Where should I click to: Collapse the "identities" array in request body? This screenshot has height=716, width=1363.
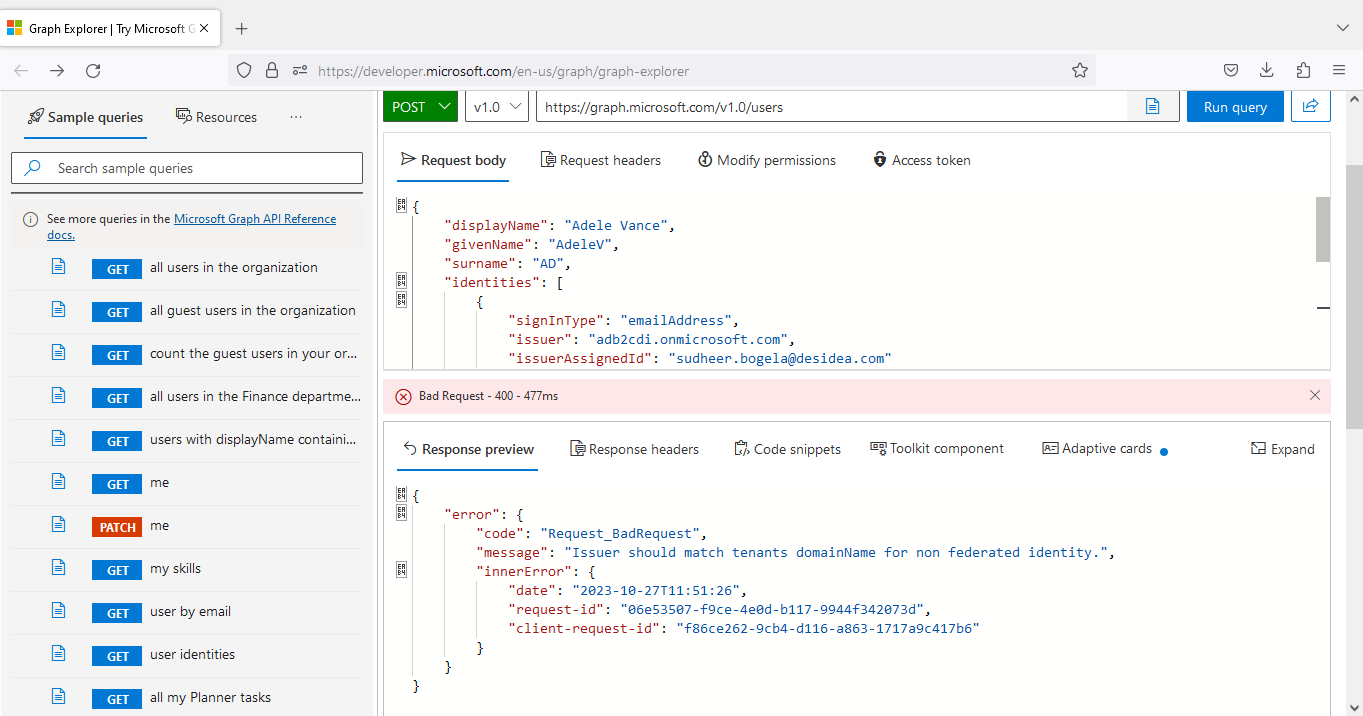(x=401, y=282)
